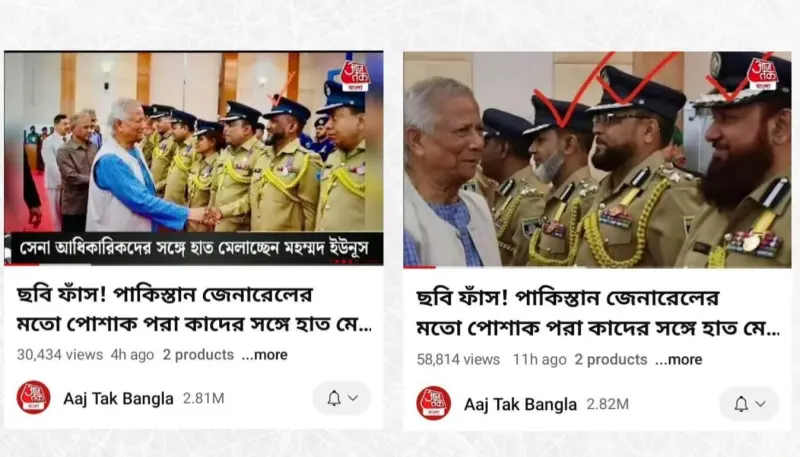This screenshot has width=800, height=457.
Task: Click the left Aaj Tak Bangla channel avatar
Action: (x=33, y=397)
